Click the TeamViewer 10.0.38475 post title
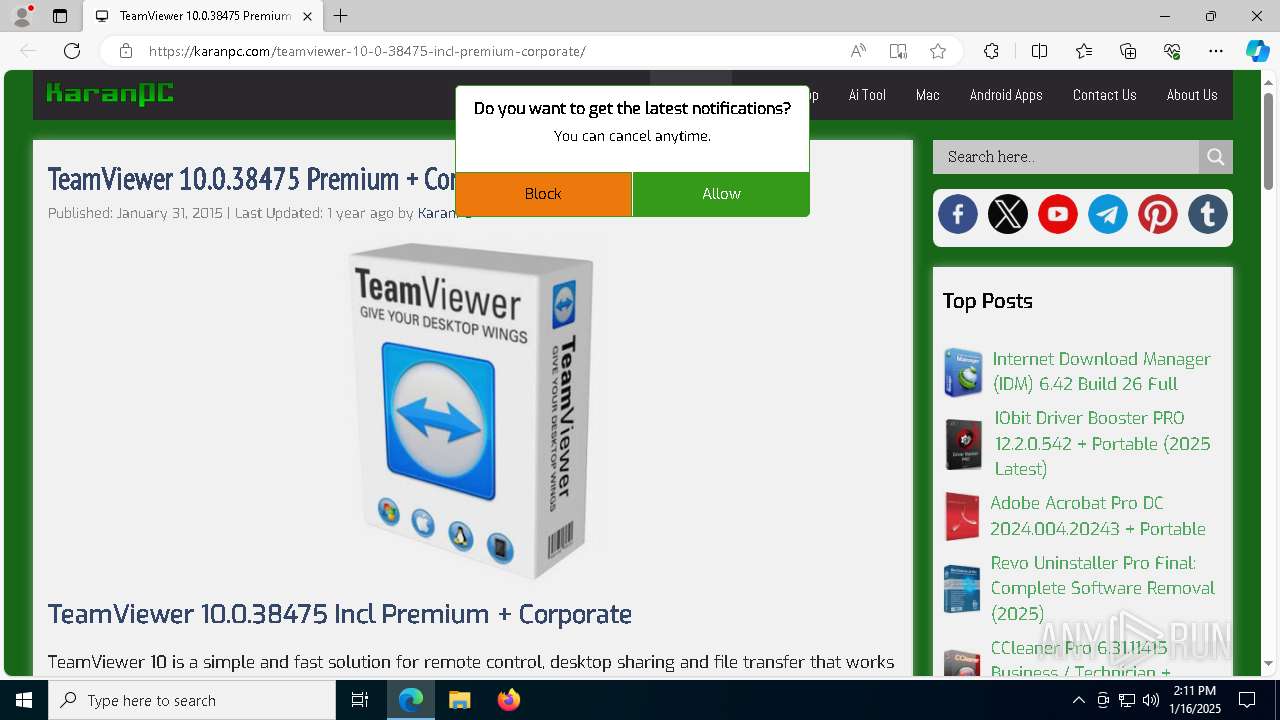 (x=252, y=179)
